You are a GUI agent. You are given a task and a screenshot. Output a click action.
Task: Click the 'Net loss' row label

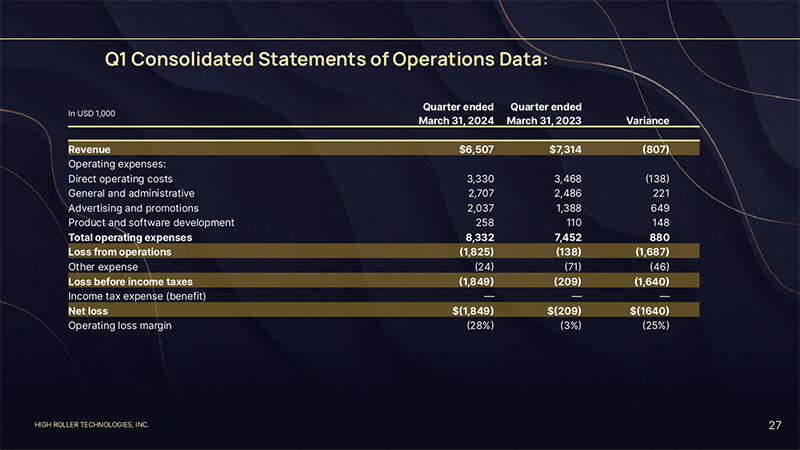87,311
